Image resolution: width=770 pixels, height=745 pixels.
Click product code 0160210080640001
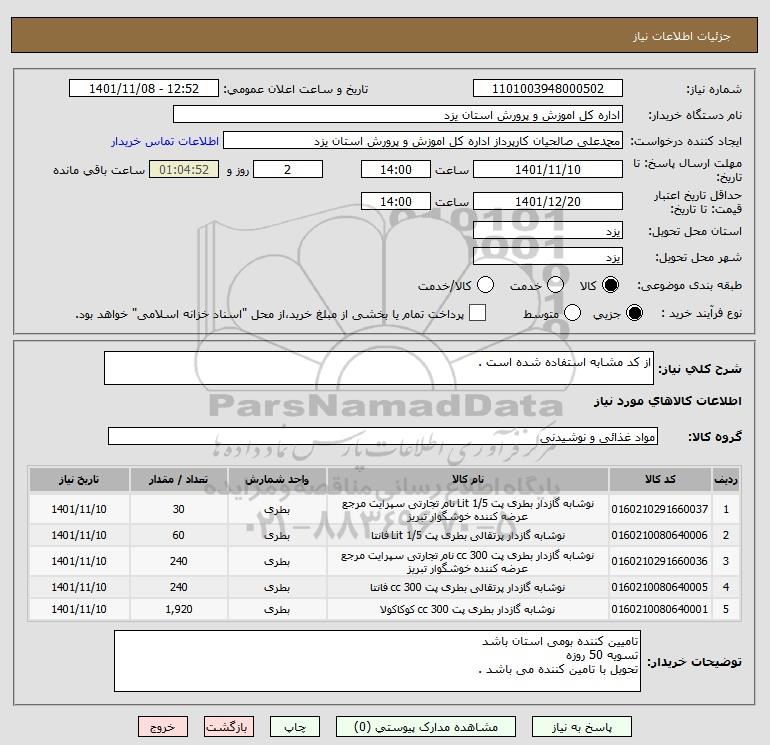point(660,609)
